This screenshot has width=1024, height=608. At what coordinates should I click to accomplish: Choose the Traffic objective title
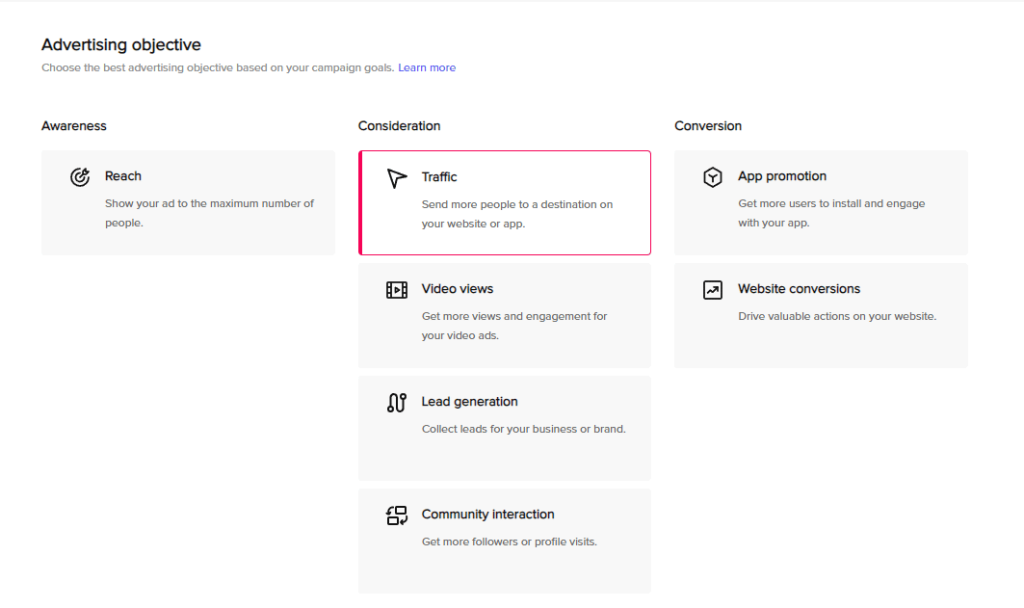(439, 177)
